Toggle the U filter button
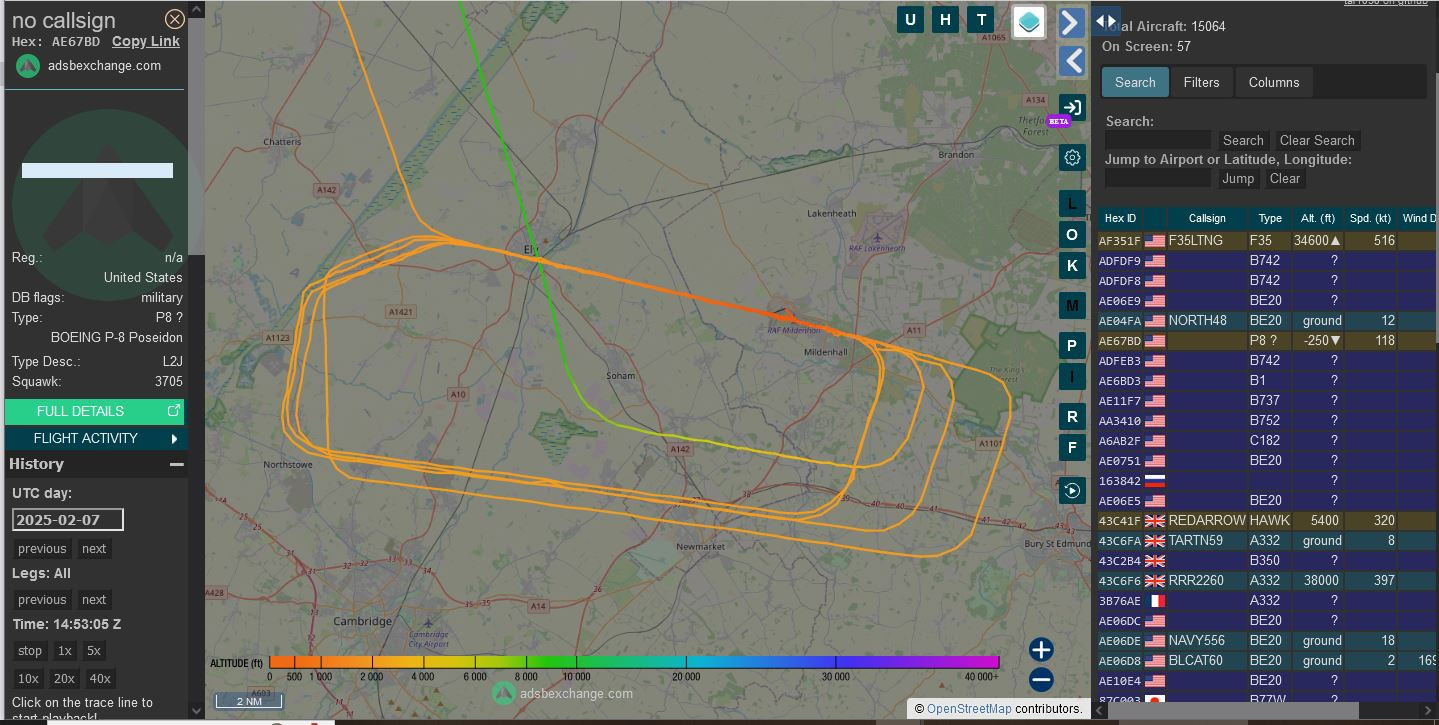This screenshot has width=1439, height=725. 910,20
